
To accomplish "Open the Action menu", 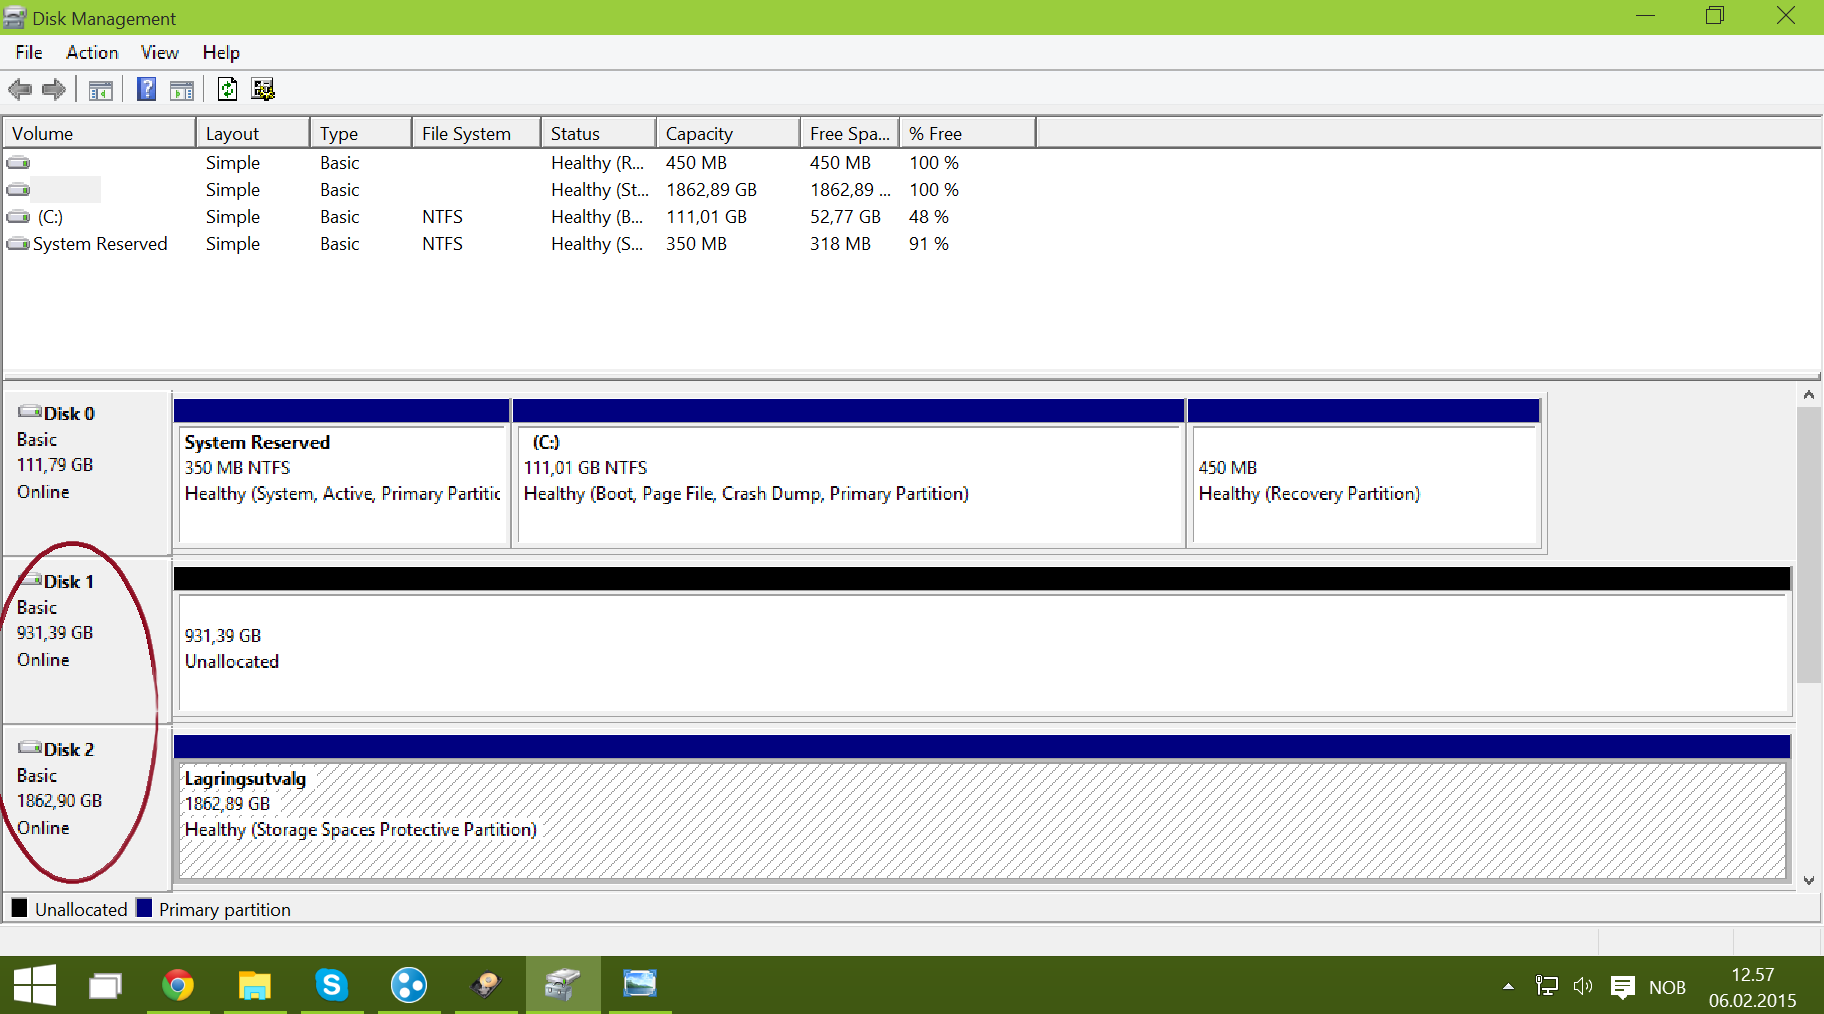I will click(x=92, y=53).
